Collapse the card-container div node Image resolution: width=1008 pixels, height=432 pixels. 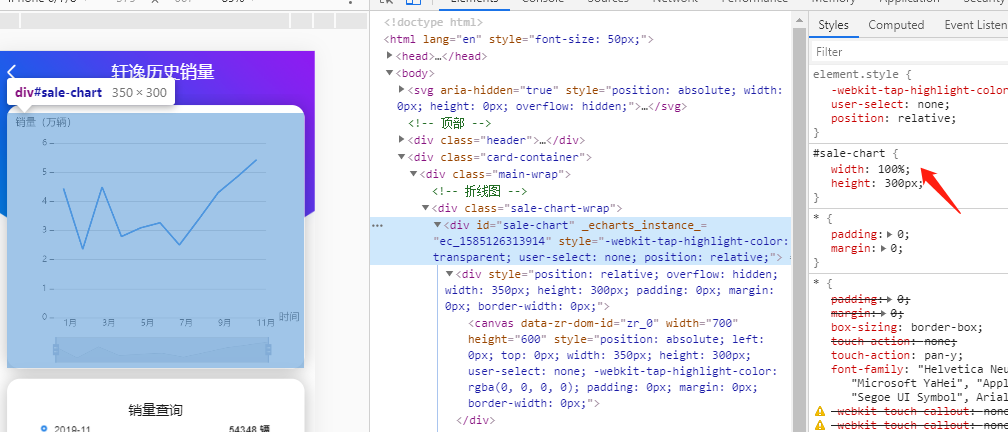click(x=402, y=156)
